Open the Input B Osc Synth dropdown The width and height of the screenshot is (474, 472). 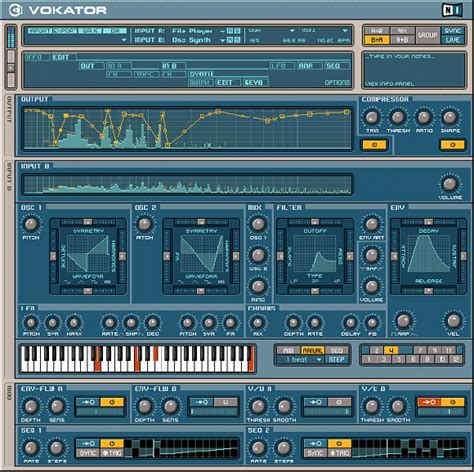(x=222, y=40)
